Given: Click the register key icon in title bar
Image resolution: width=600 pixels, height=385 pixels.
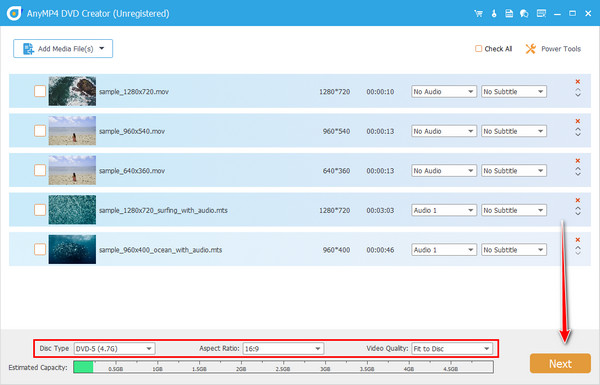Looking at the screenshot, I should [494, 14].
